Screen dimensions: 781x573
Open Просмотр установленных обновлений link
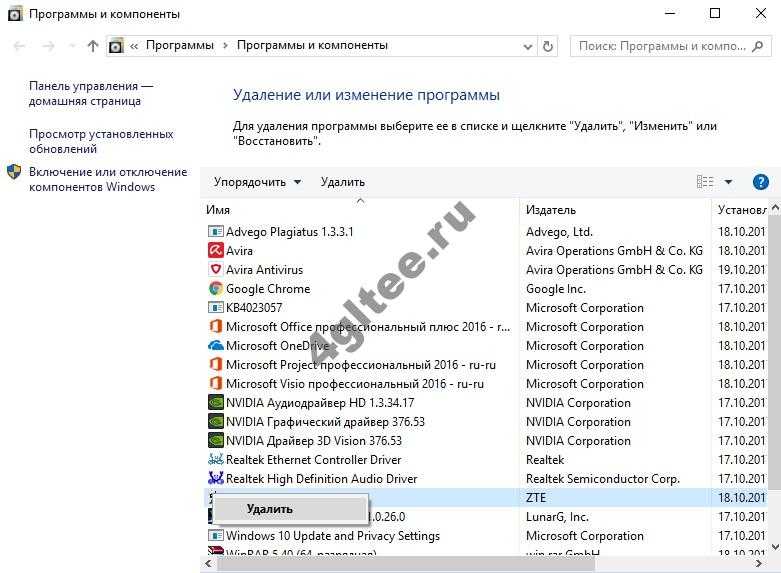point(101,141)
